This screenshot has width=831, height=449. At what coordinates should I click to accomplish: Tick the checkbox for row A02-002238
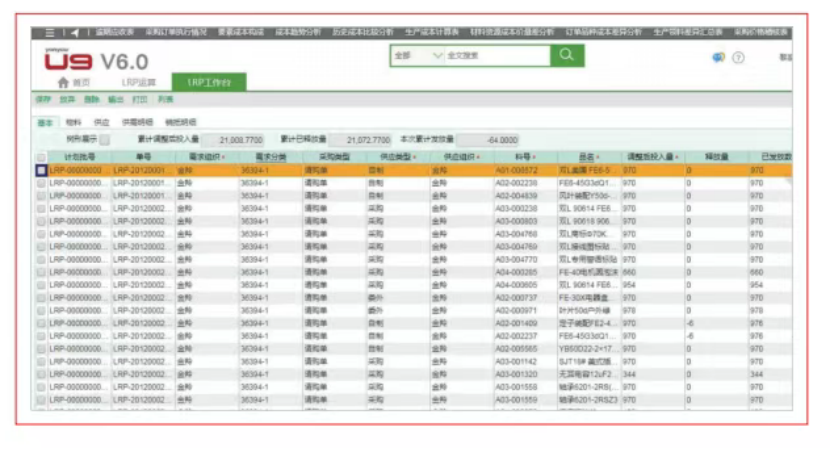coord(41,183)
